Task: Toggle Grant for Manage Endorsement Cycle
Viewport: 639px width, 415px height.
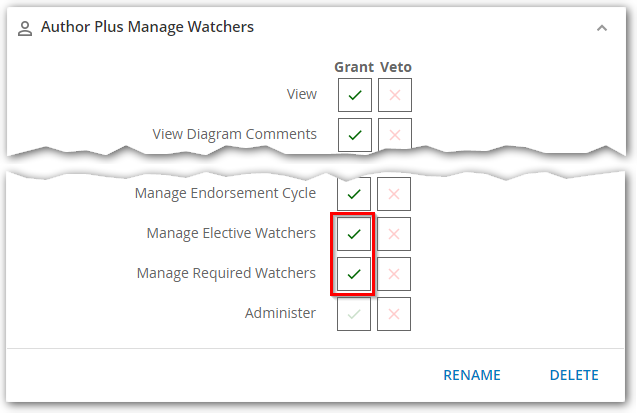Action: pyautogui.click(x=354, y=194)
